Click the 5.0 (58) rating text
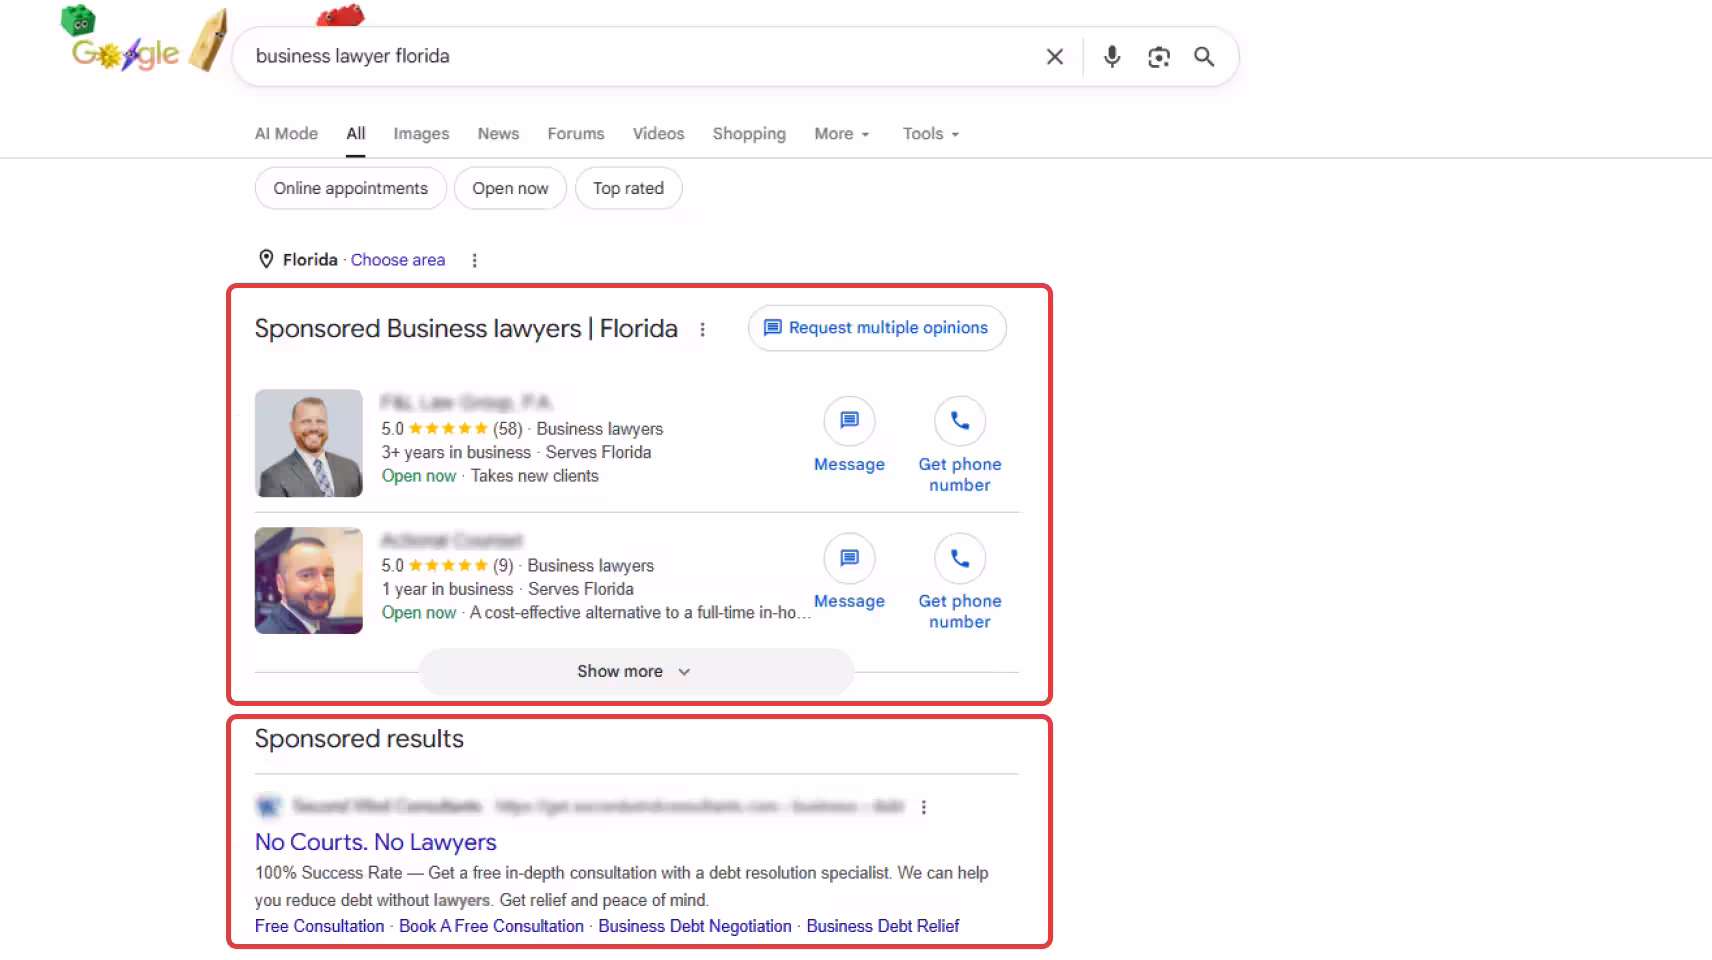 click(452, 429)
